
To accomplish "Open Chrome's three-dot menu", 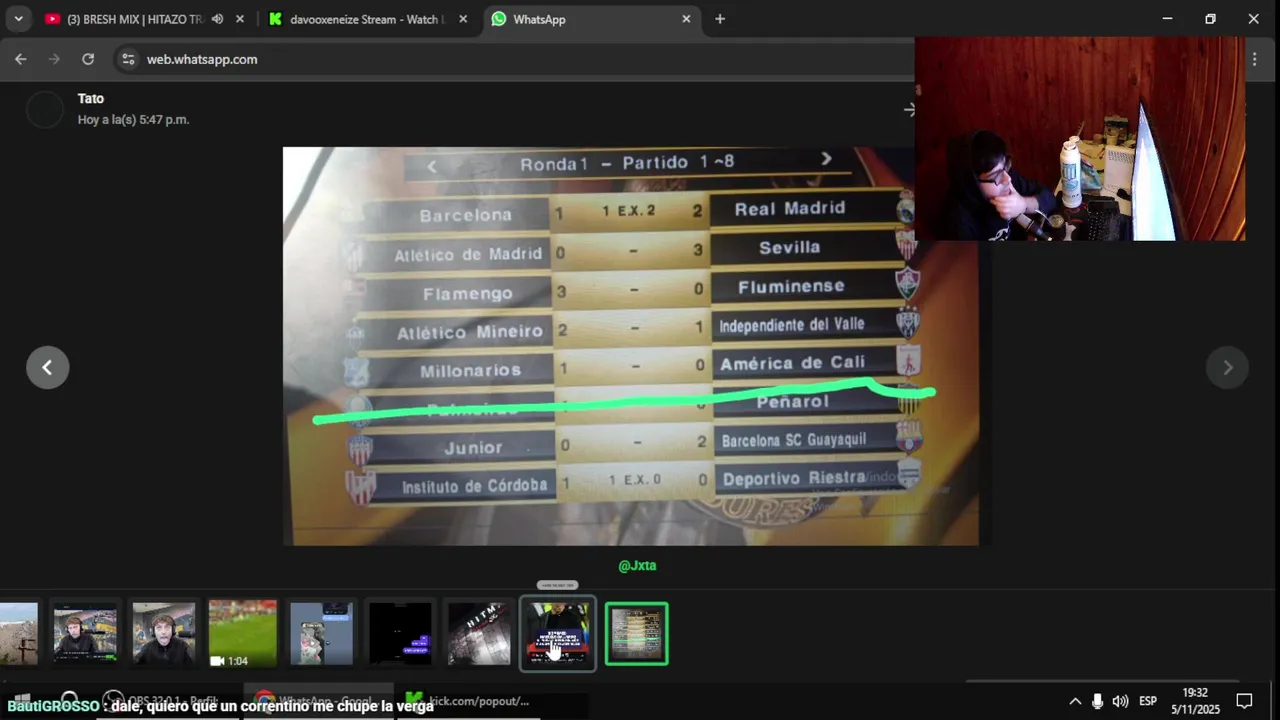I will click(x=1255, y=59).
